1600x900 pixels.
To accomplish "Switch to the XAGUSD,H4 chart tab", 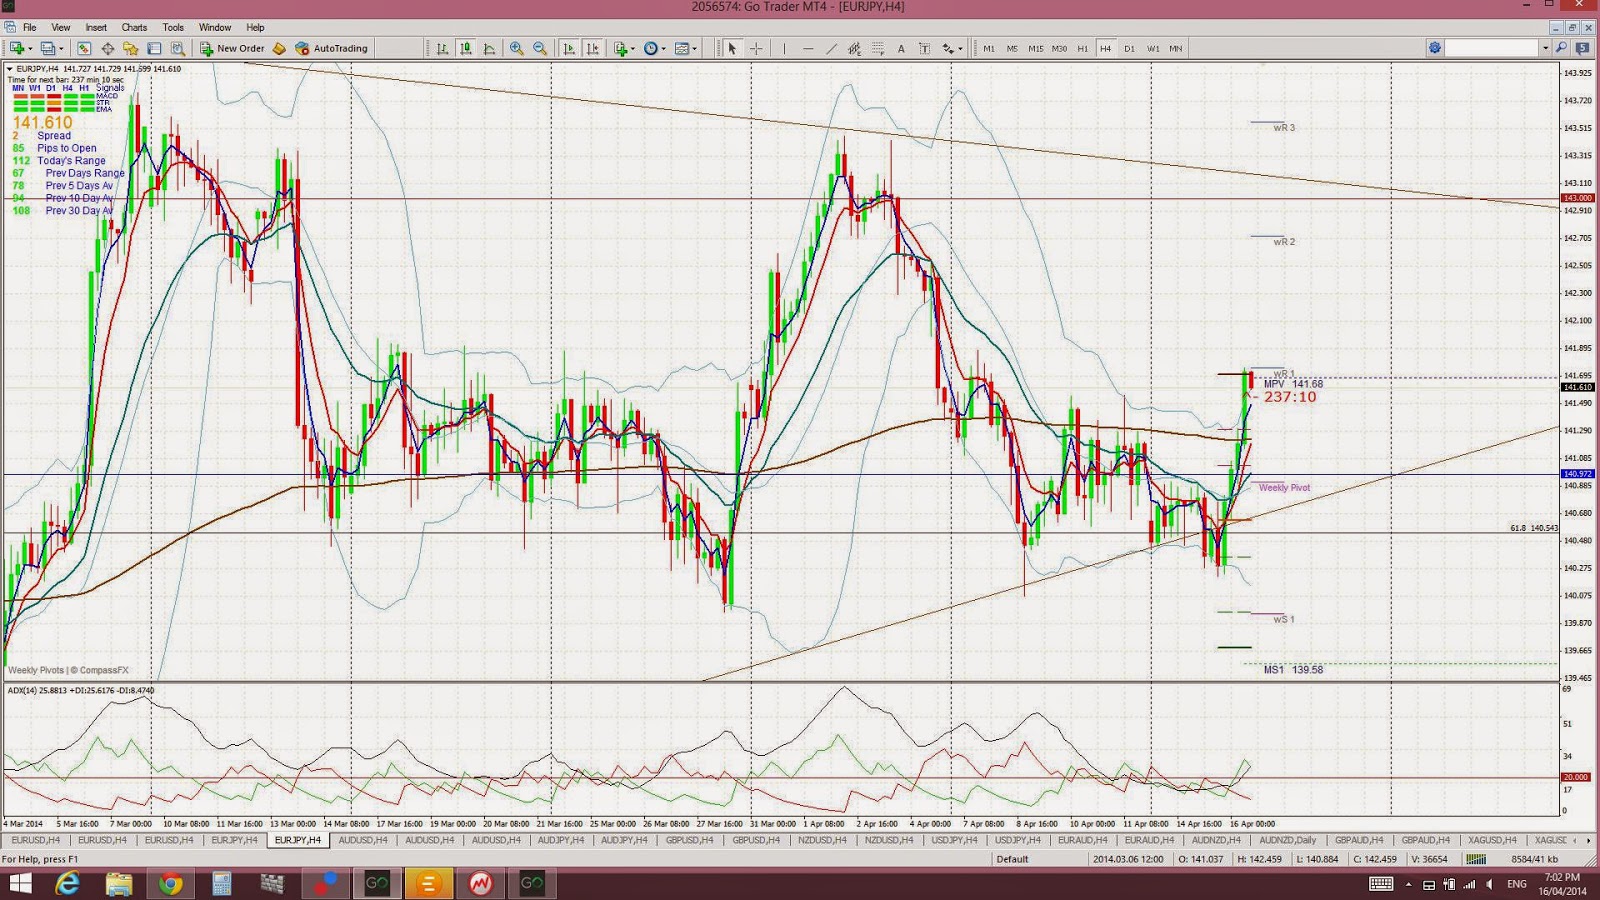I will (1492, 840).
